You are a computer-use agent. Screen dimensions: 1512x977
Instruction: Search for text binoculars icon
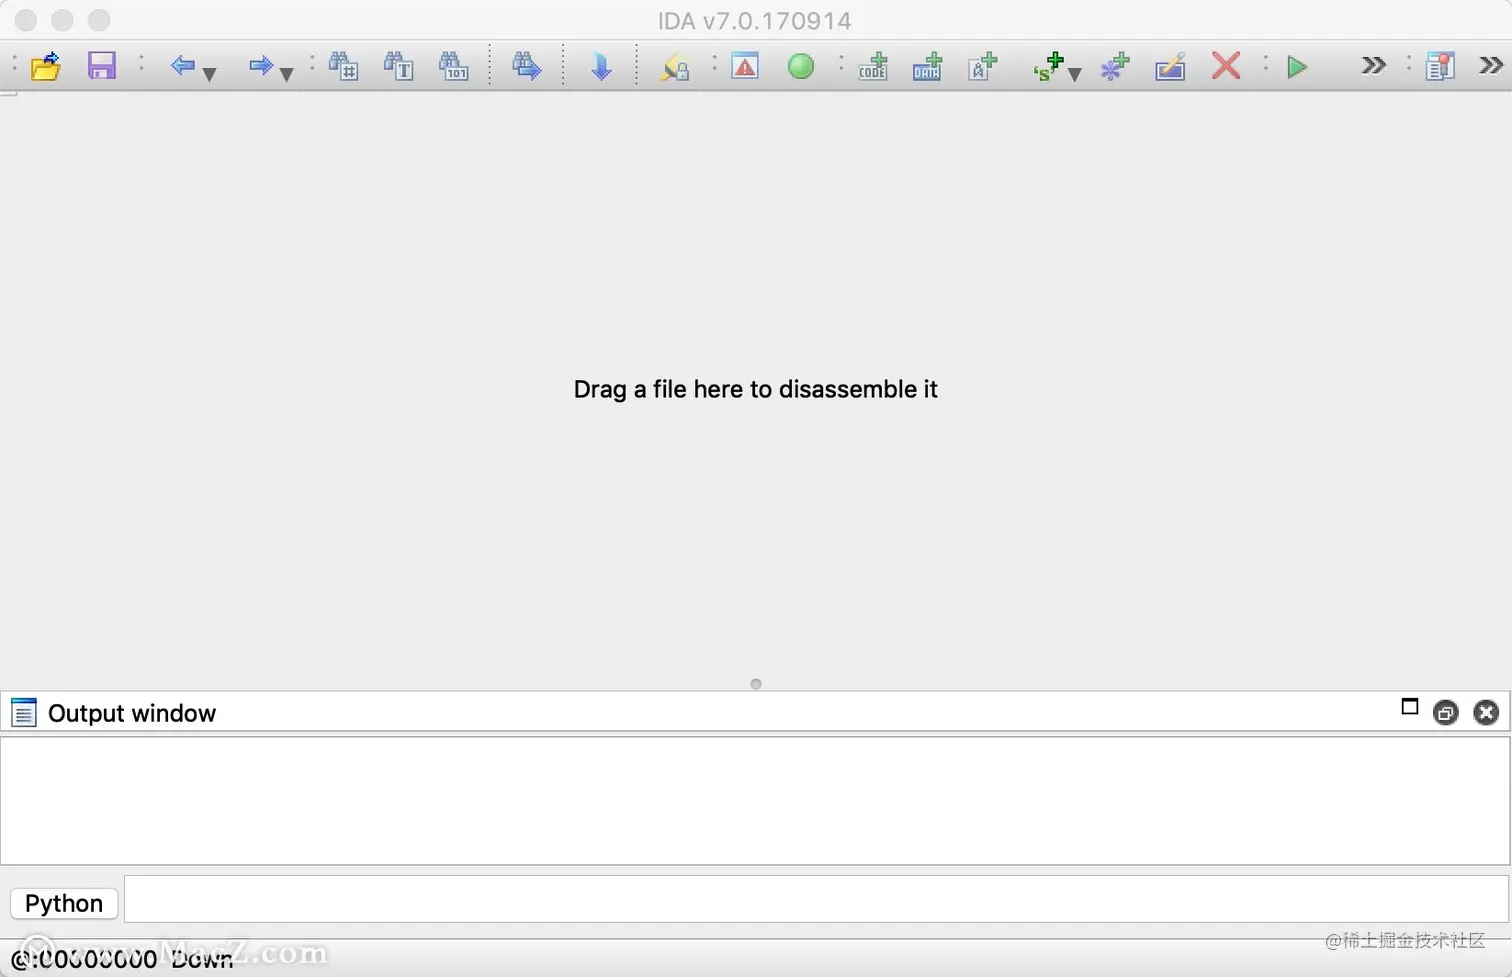[399, 66]
